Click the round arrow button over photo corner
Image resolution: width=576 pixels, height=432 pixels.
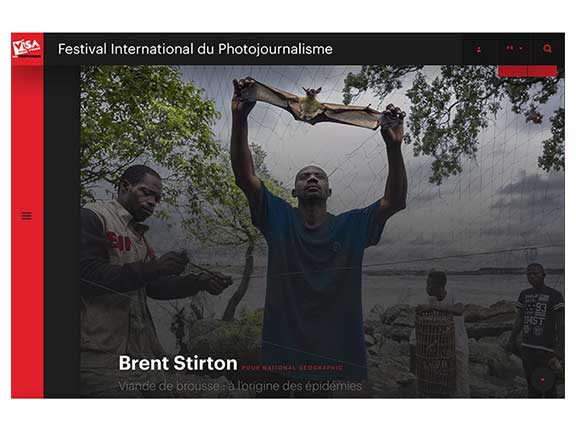pyautogui.click(x=542, y=379)
